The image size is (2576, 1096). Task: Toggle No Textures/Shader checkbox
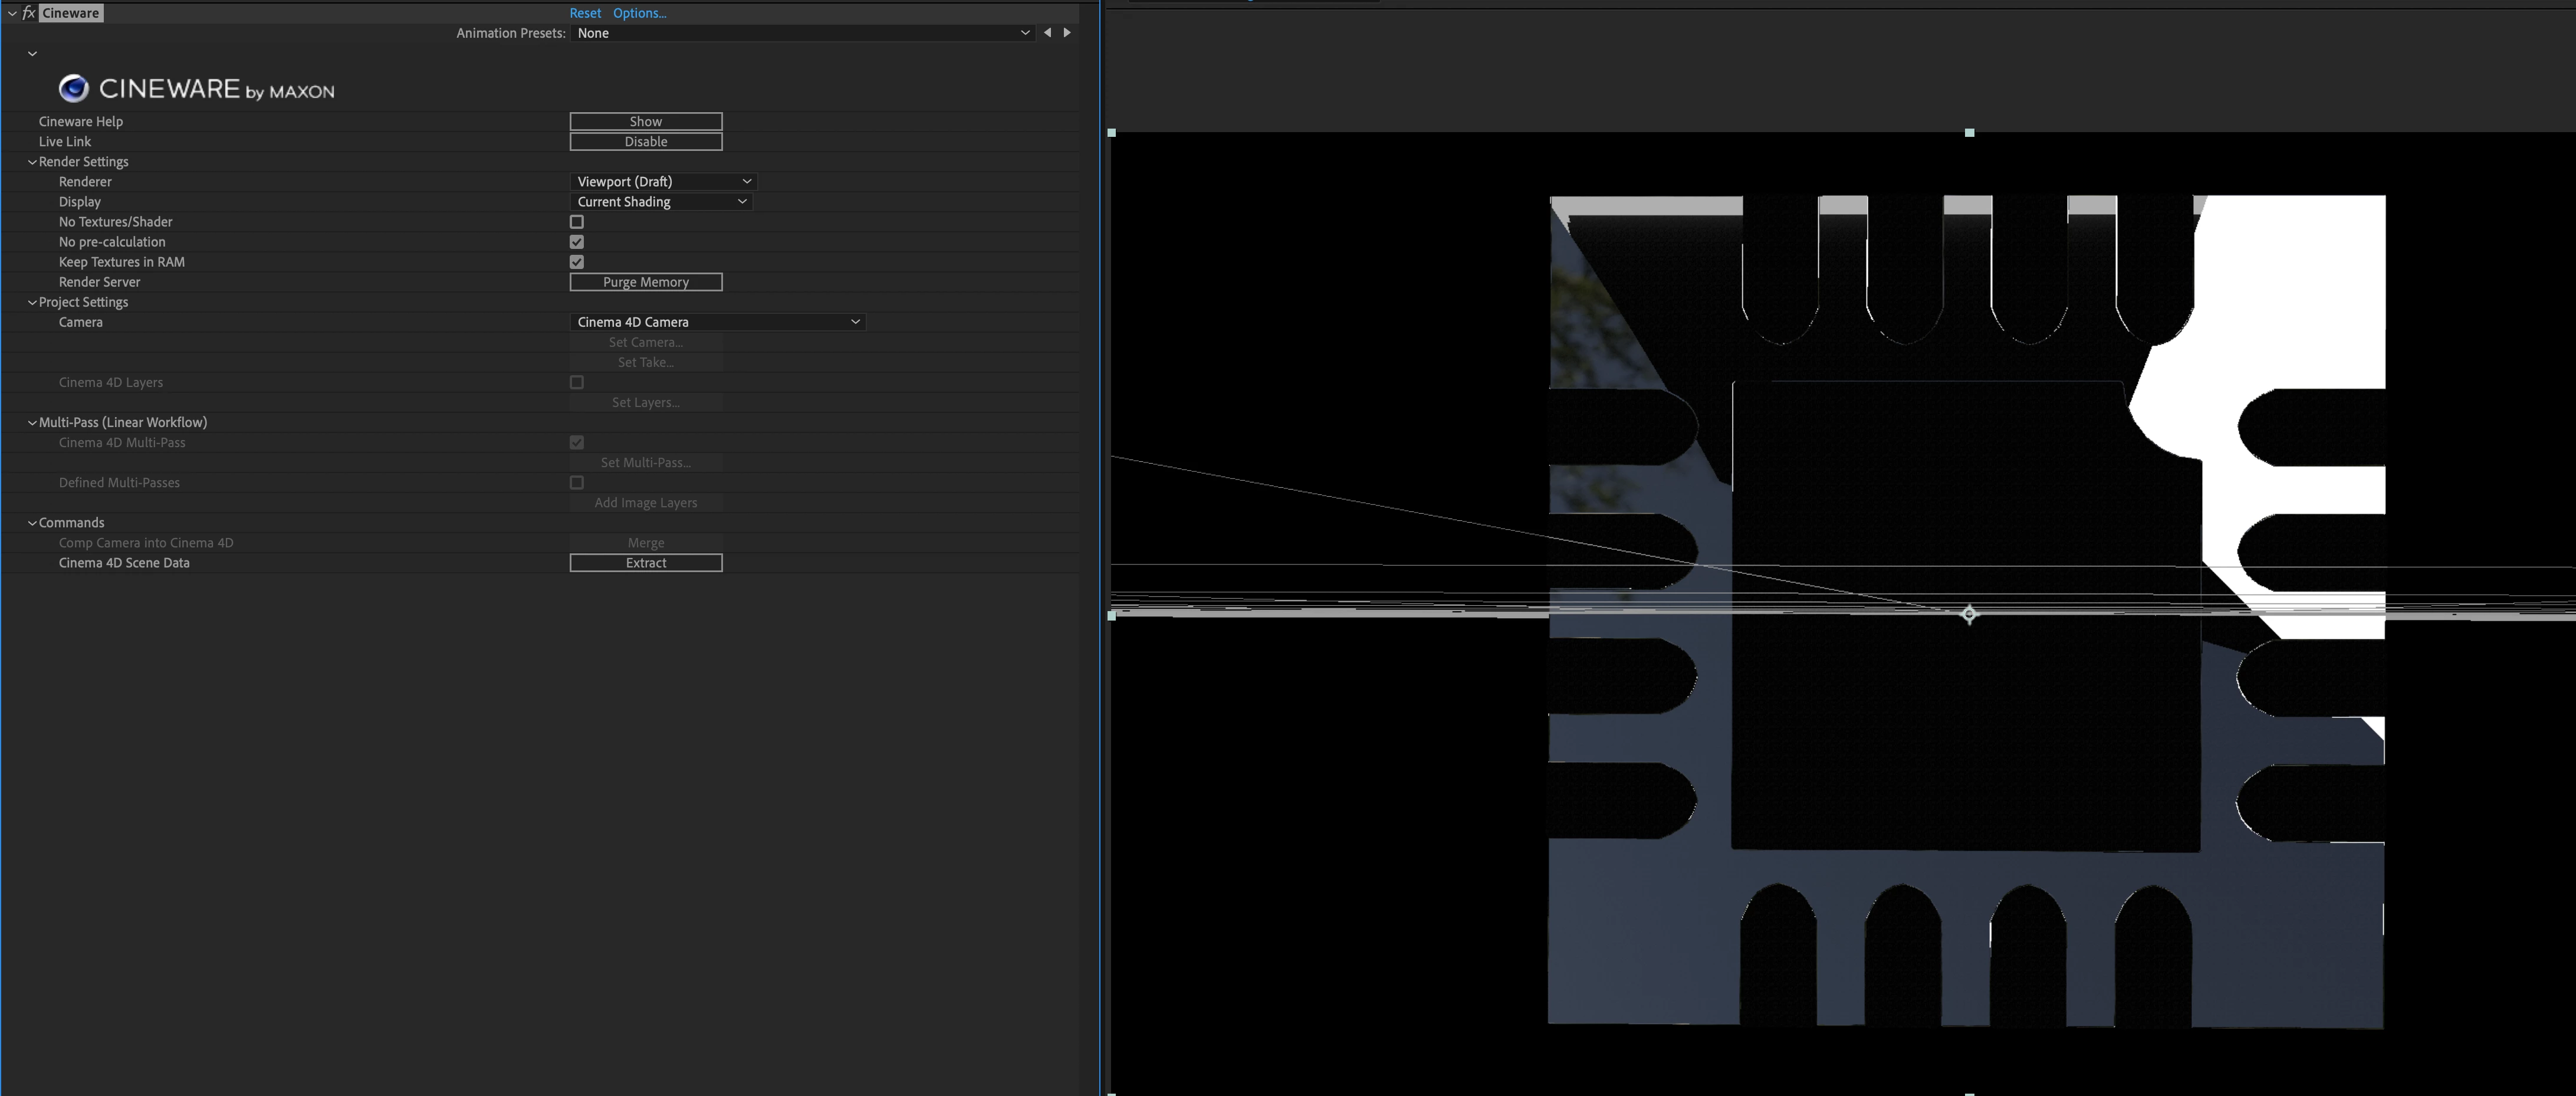click(x=577, y=222)
